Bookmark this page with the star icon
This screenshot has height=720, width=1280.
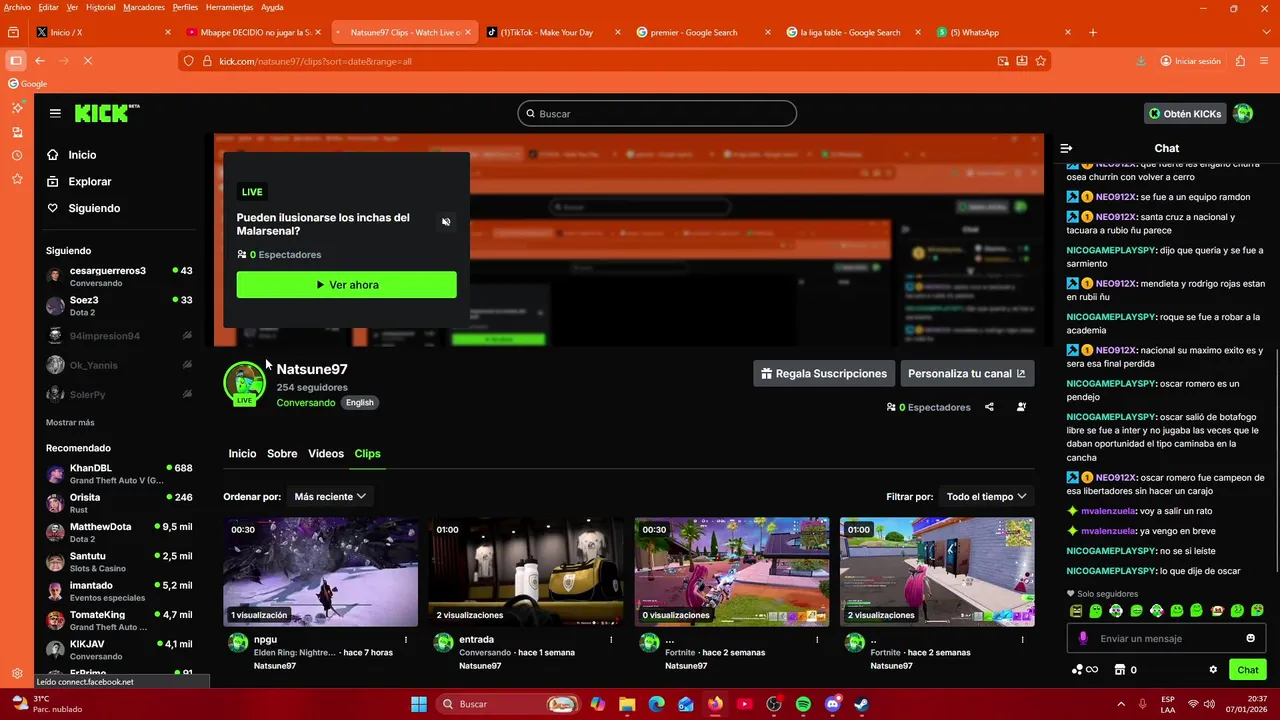point(1041,61)
